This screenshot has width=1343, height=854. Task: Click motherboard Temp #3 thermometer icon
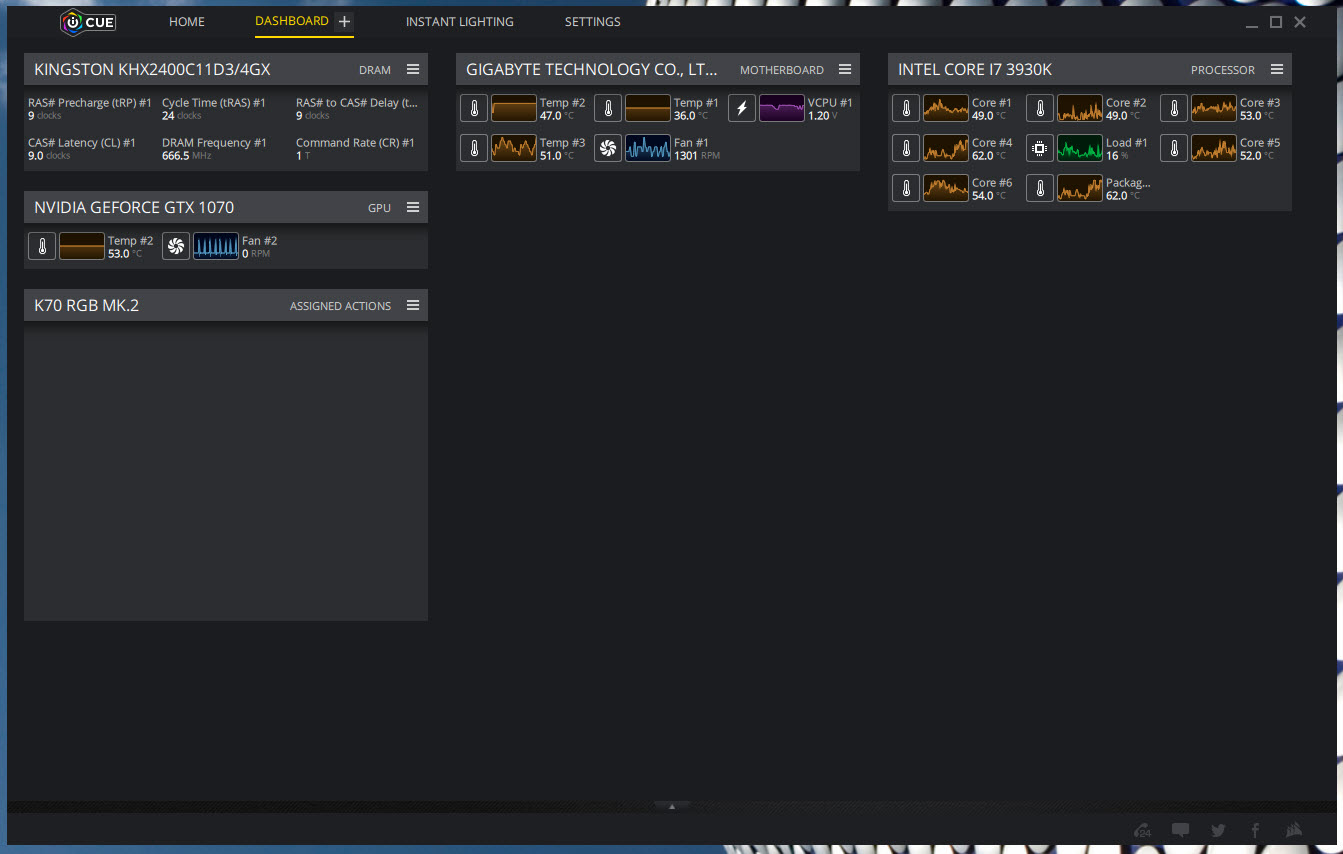474,148
